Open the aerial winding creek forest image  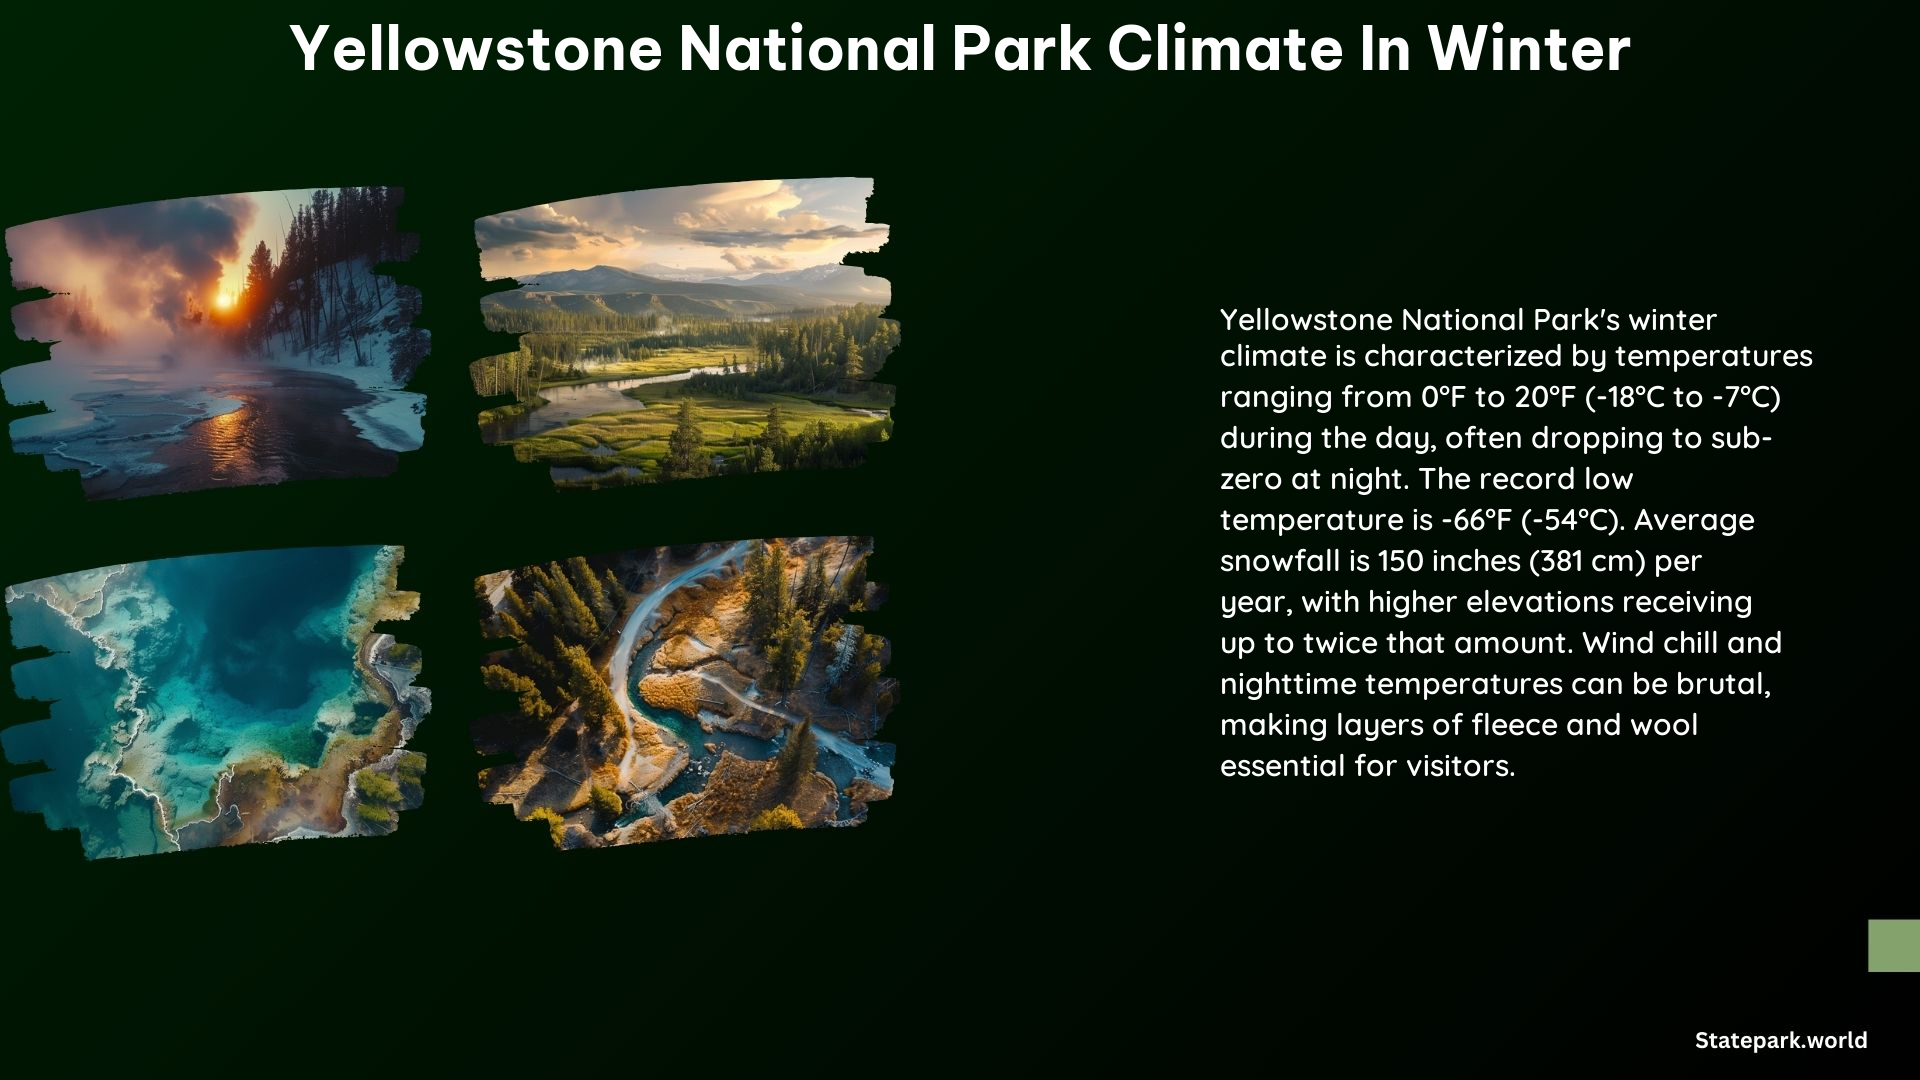(685, 693)
